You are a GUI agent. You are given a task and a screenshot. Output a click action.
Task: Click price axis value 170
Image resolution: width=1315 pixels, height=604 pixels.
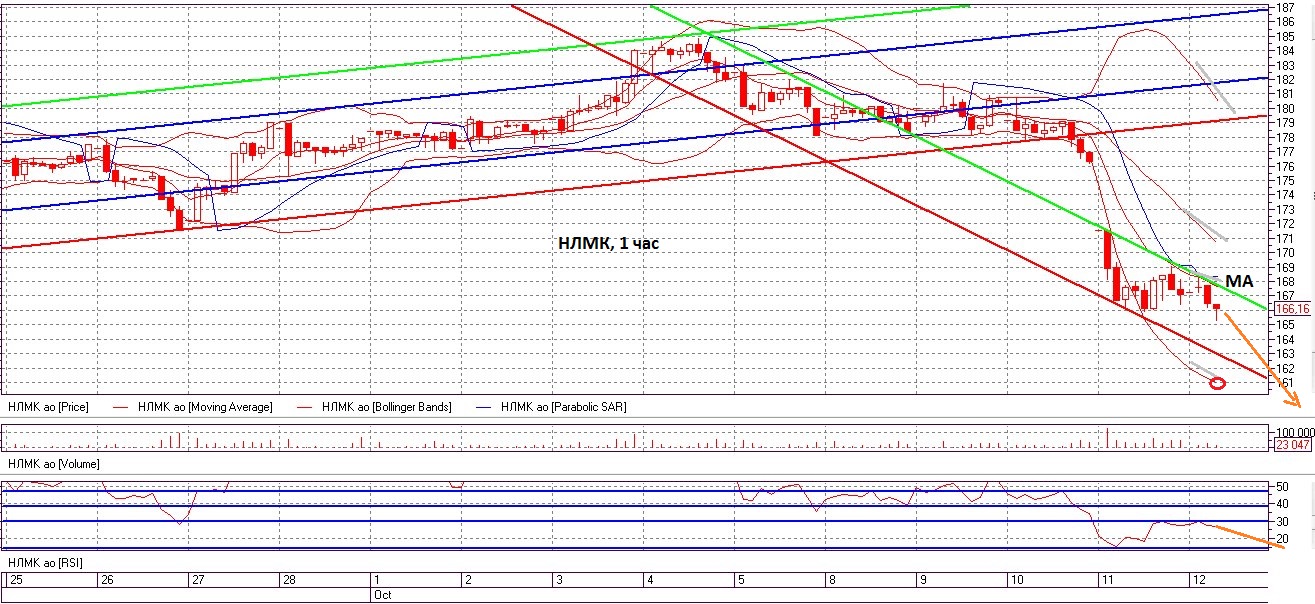[1285, 253]
